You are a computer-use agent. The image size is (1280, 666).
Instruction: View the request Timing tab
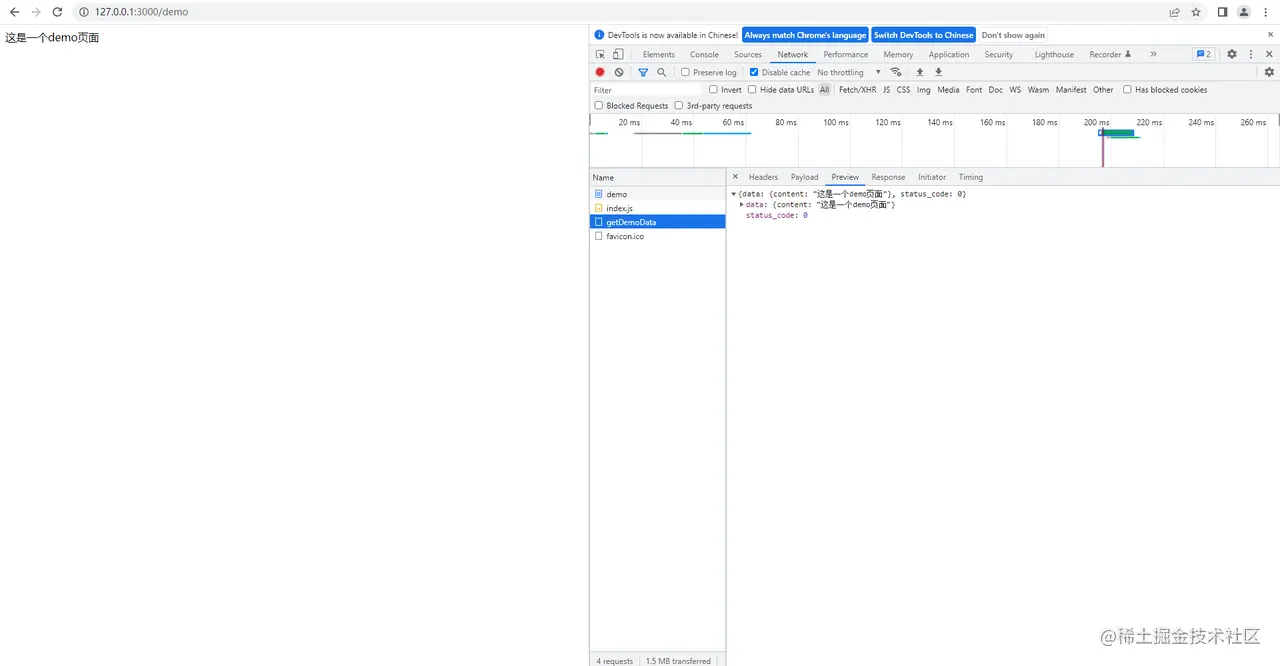(x=971, y=177)
